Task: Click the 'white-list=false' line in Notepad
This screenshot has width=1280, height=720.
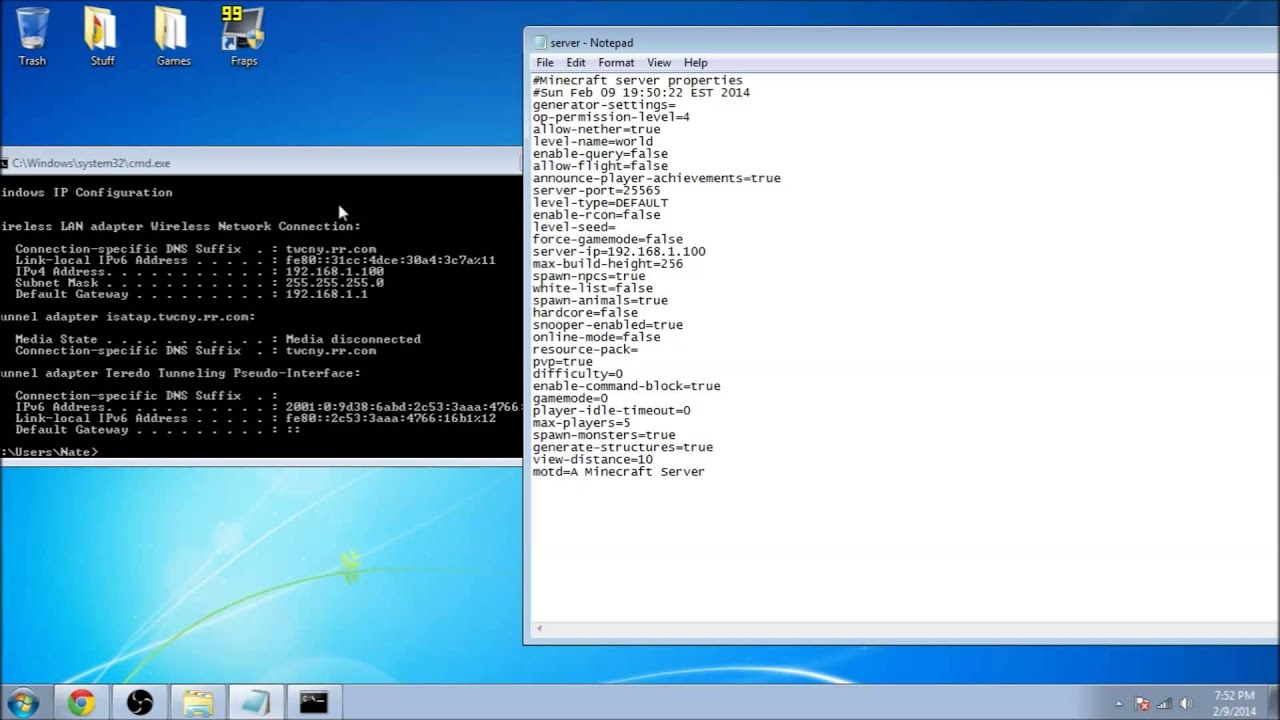Action: (x=592, y=288)
